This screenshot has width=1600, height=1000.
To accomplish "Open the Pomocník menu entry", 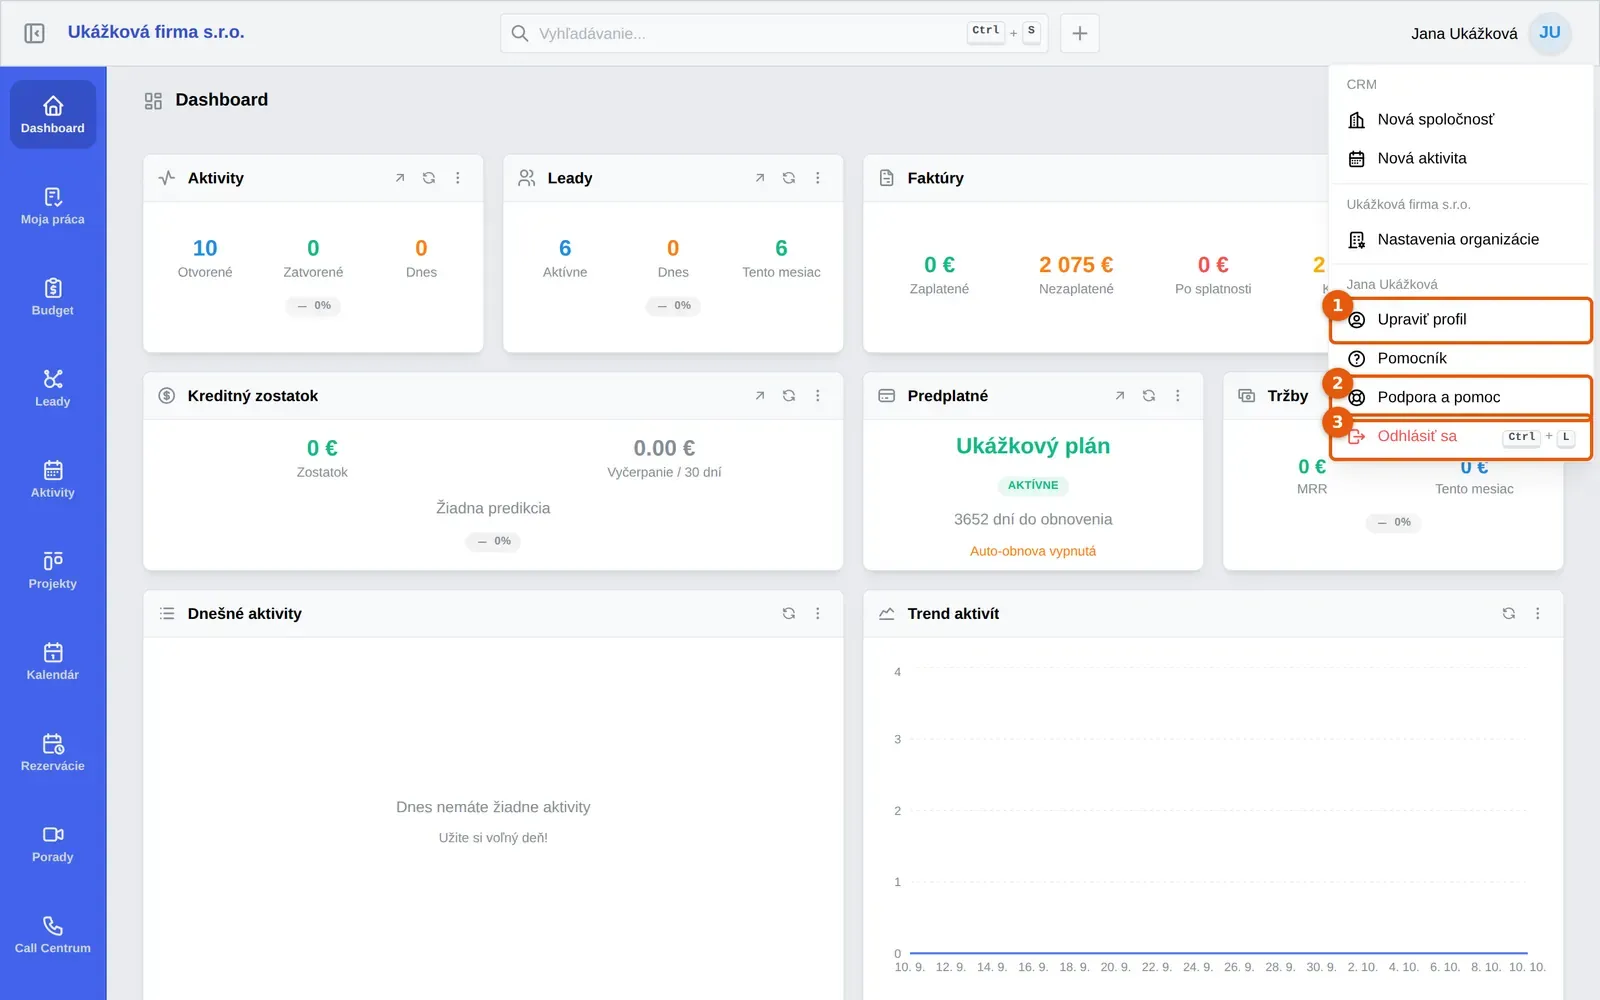I will 1460,359.
